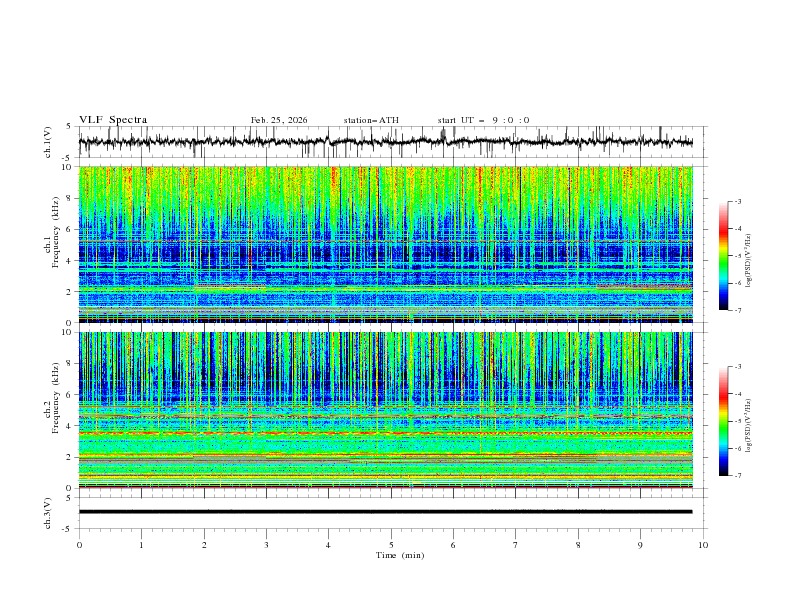Click time axis tick label "3"
The image size is (792, 612).
pyautogui.click(x=266, y=545)
